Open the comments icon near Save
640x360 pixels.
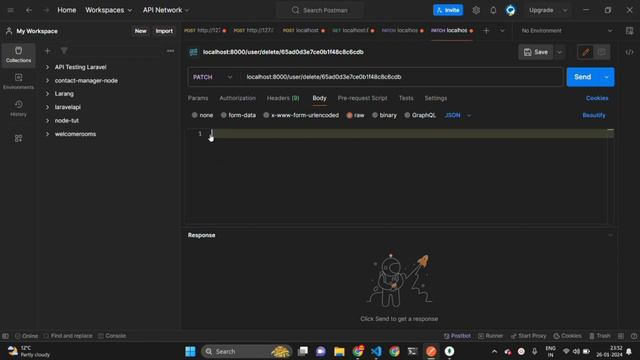(x=602, y=52)
